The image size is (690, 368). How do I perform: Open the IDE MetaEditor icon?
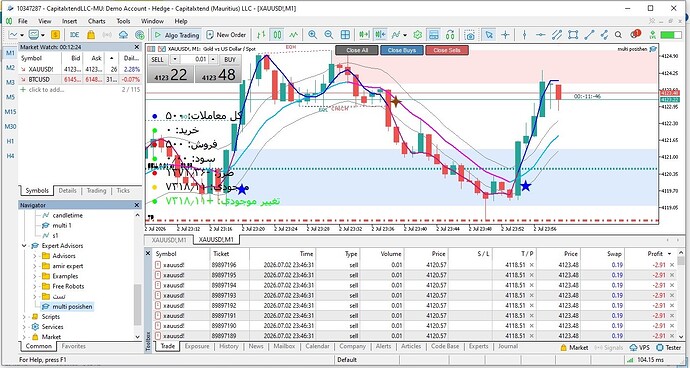point(74,35)
